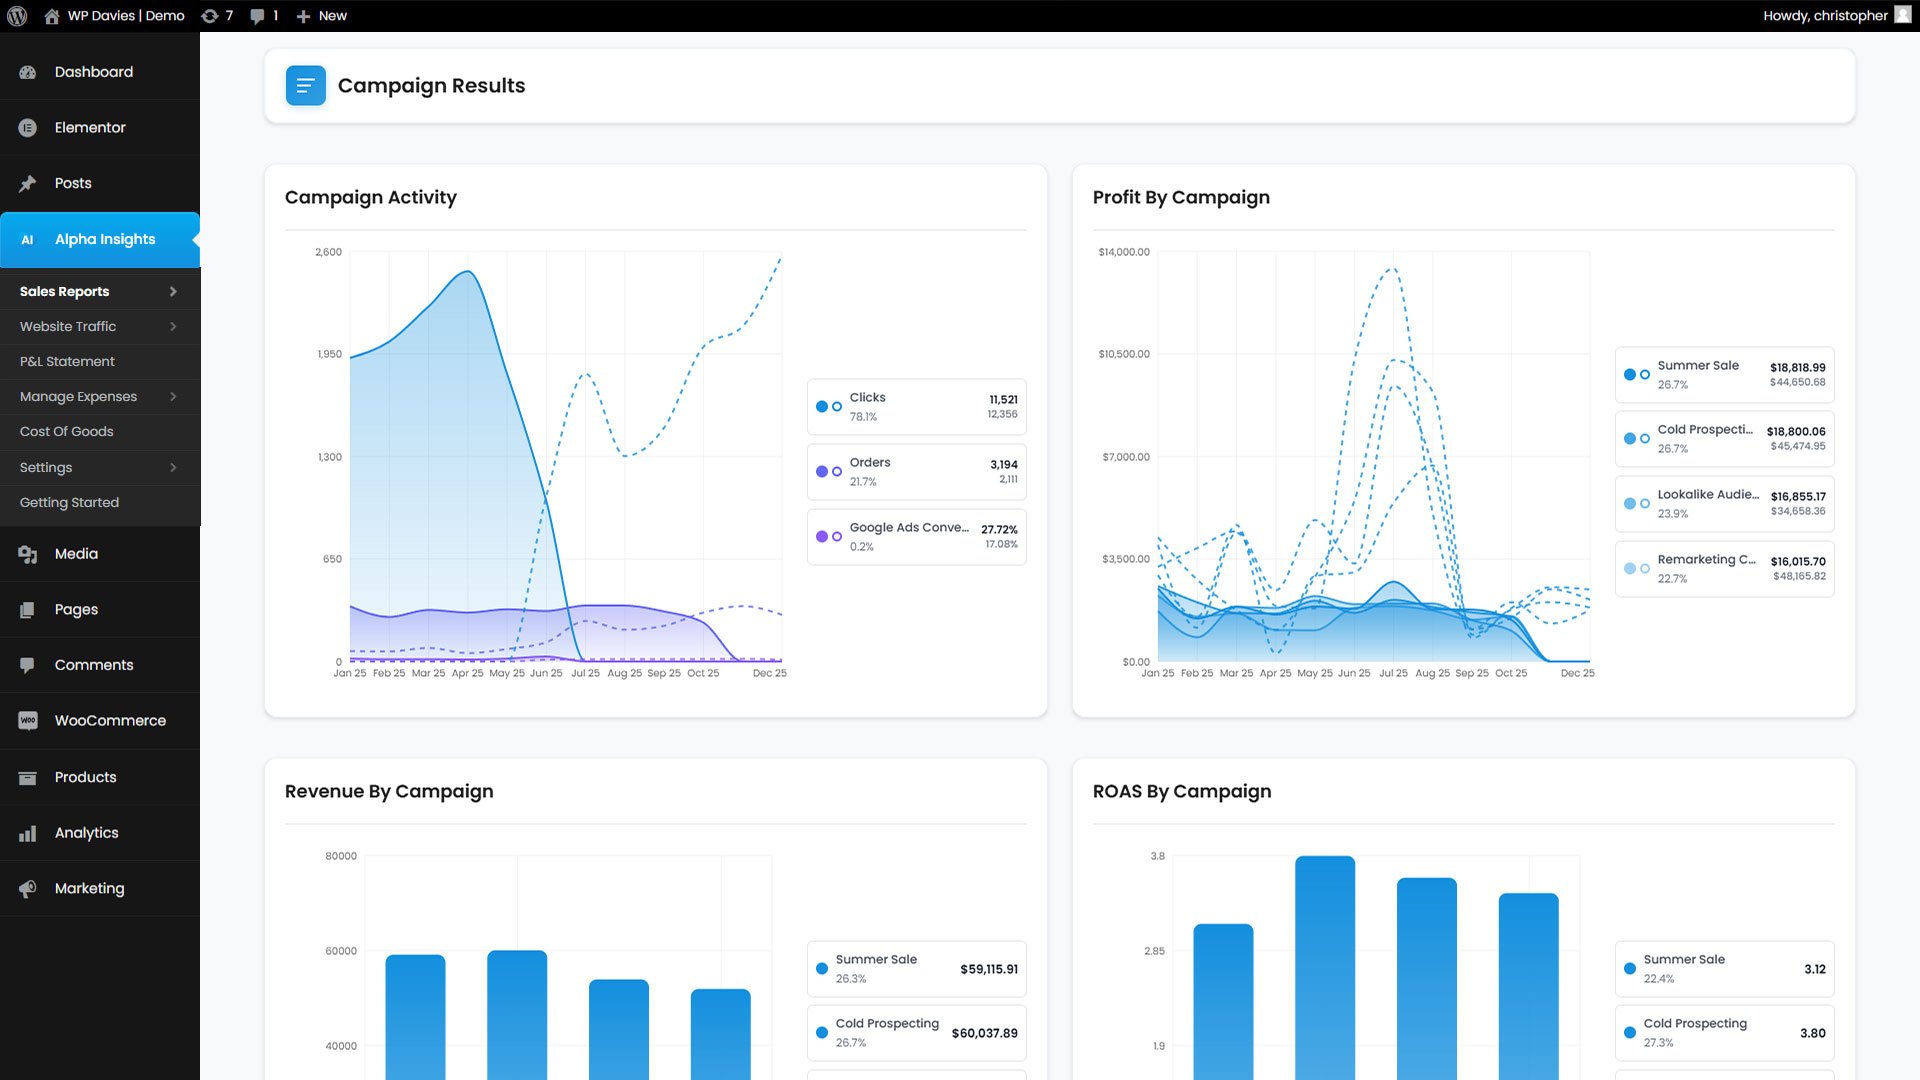
Task: Expand the Sales Reports submenu
Action: (x=173, y=292)
